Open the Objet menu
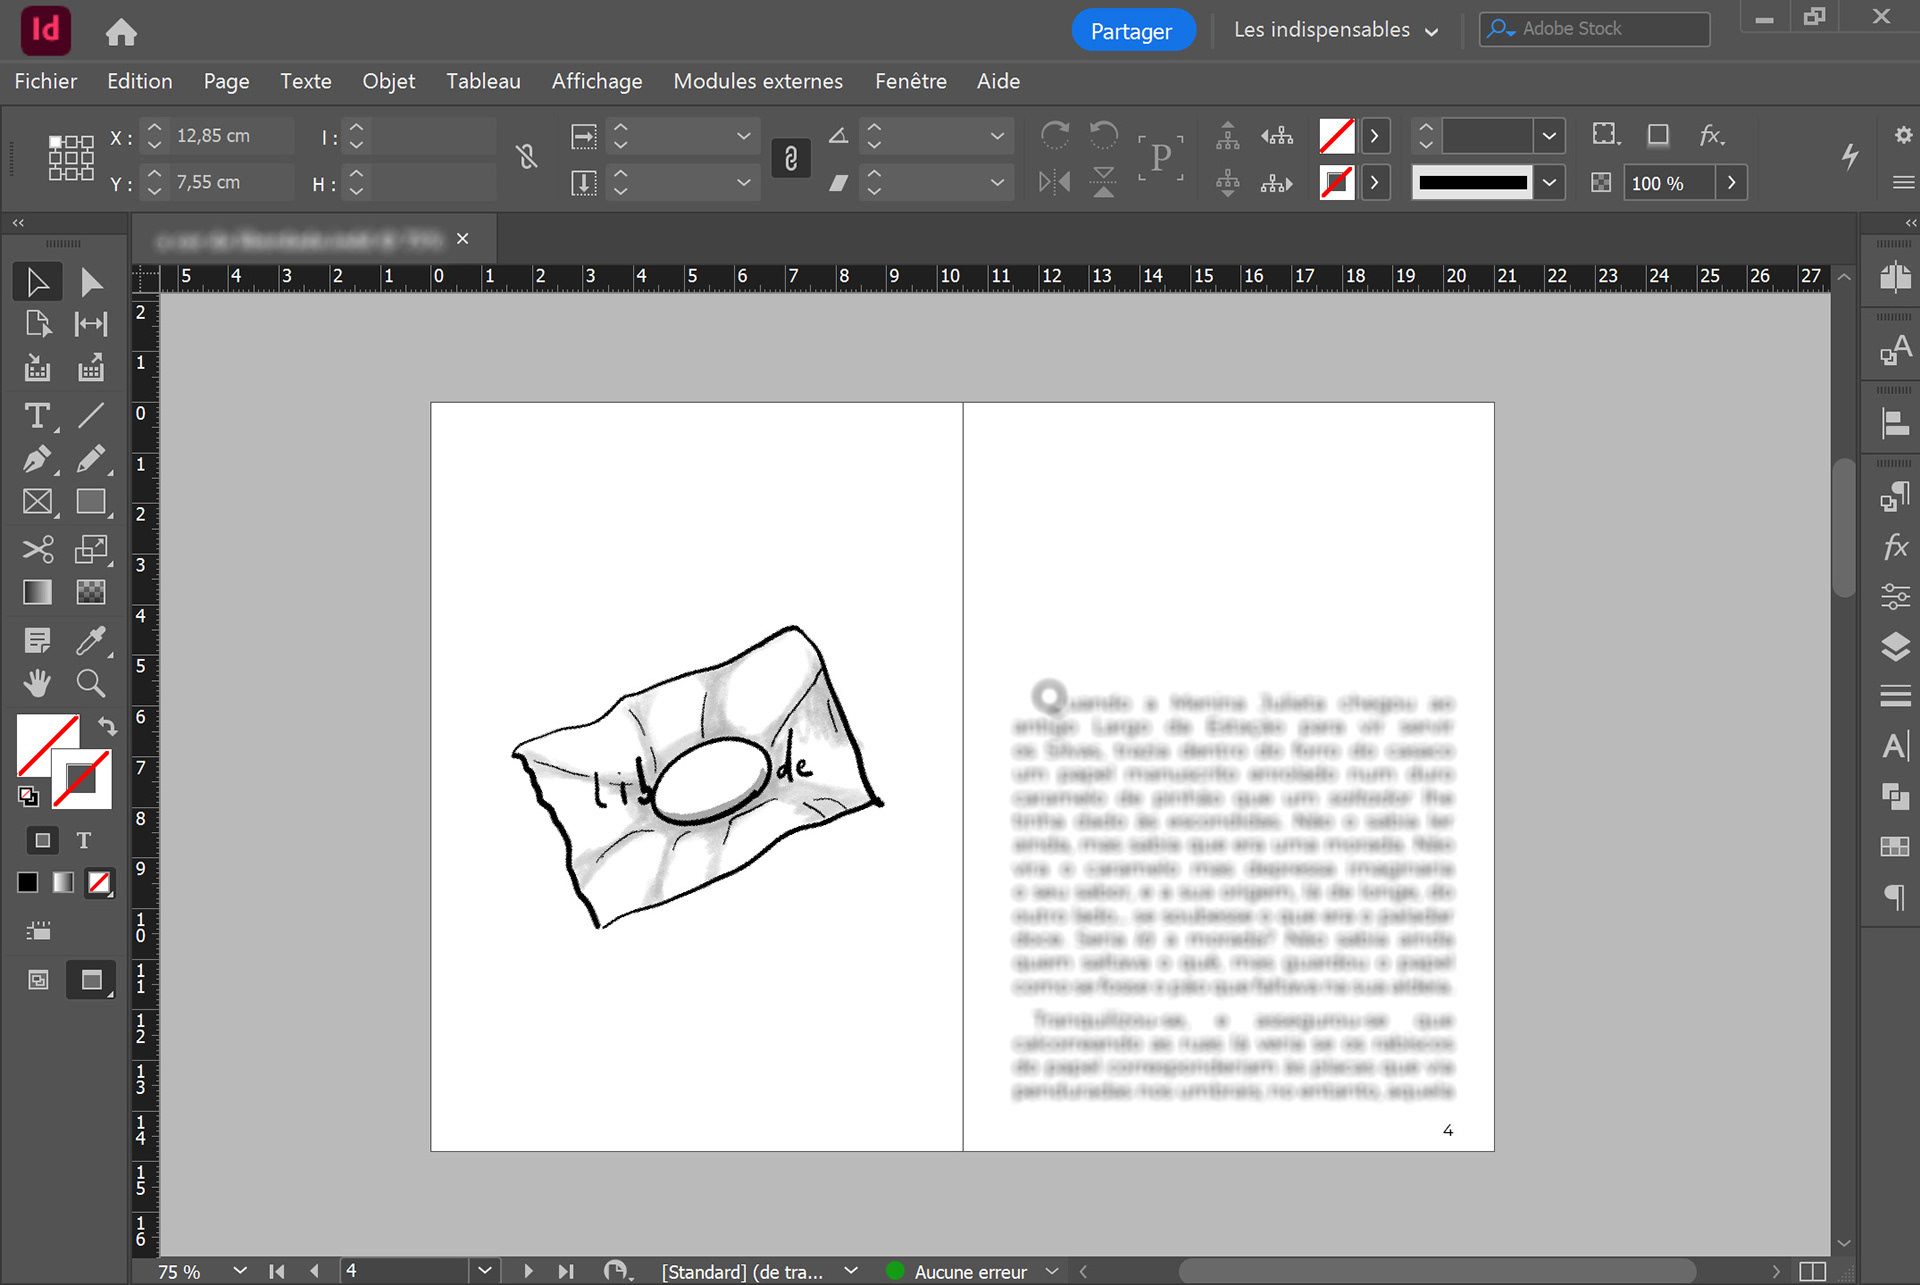Screen dimensions: 1920x1285 tap(388, 81)
